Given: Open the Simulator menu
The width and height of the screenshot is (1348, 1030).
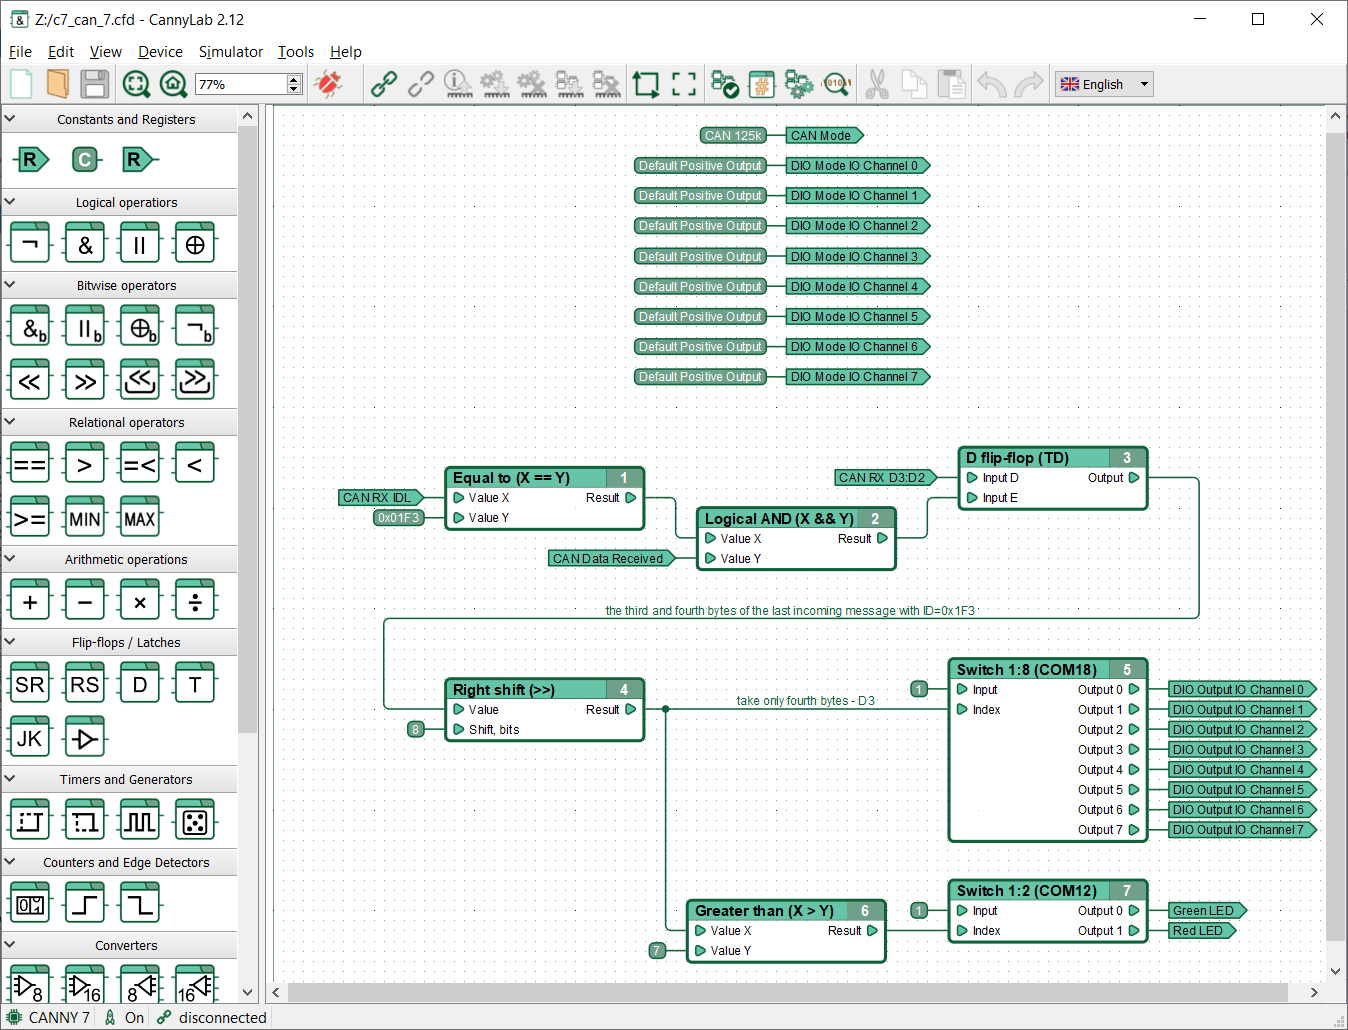Looking at the screenshot, I should [x=231, y=52].
